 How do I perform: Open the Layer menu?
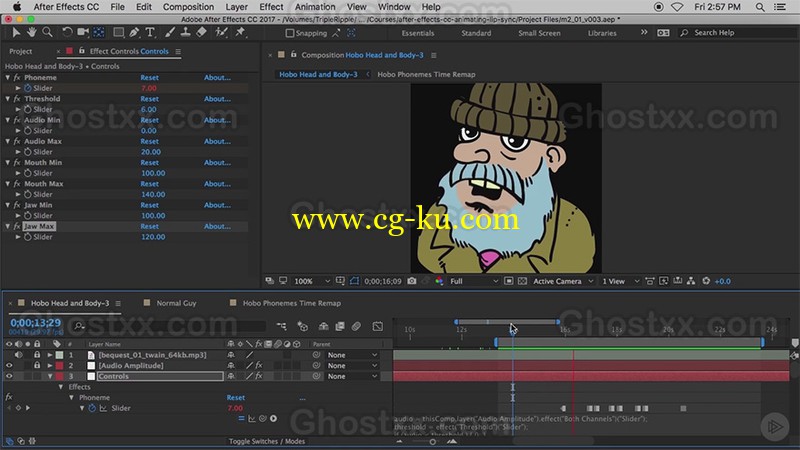[237, 7]
